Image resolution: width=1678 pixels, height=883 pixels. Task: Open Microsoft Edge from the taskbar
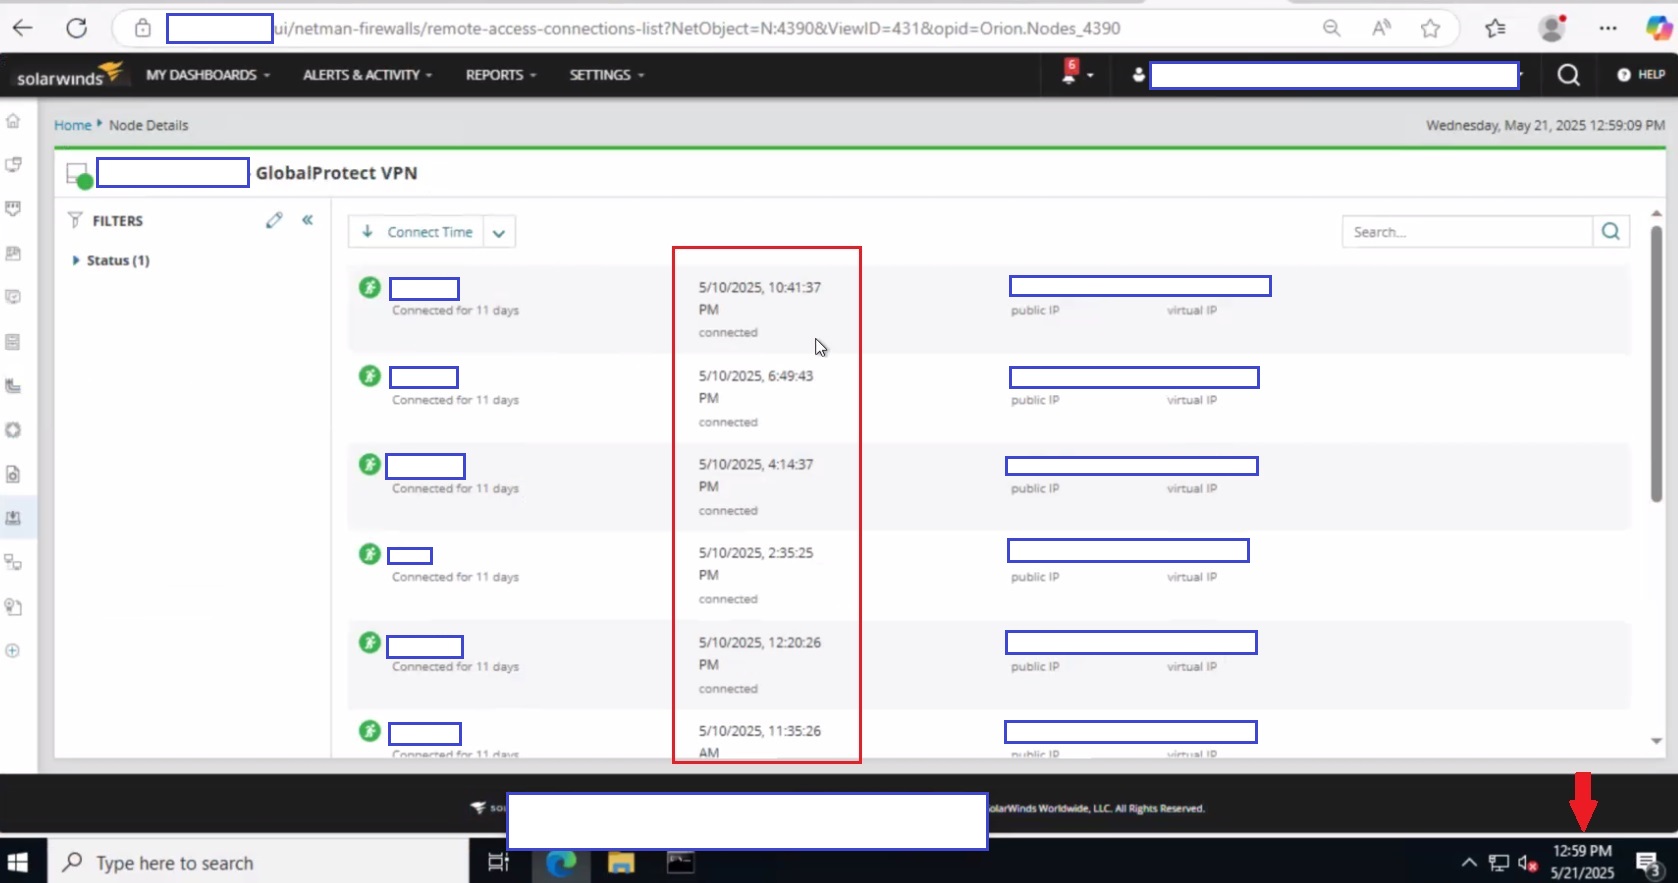(561, 862)
